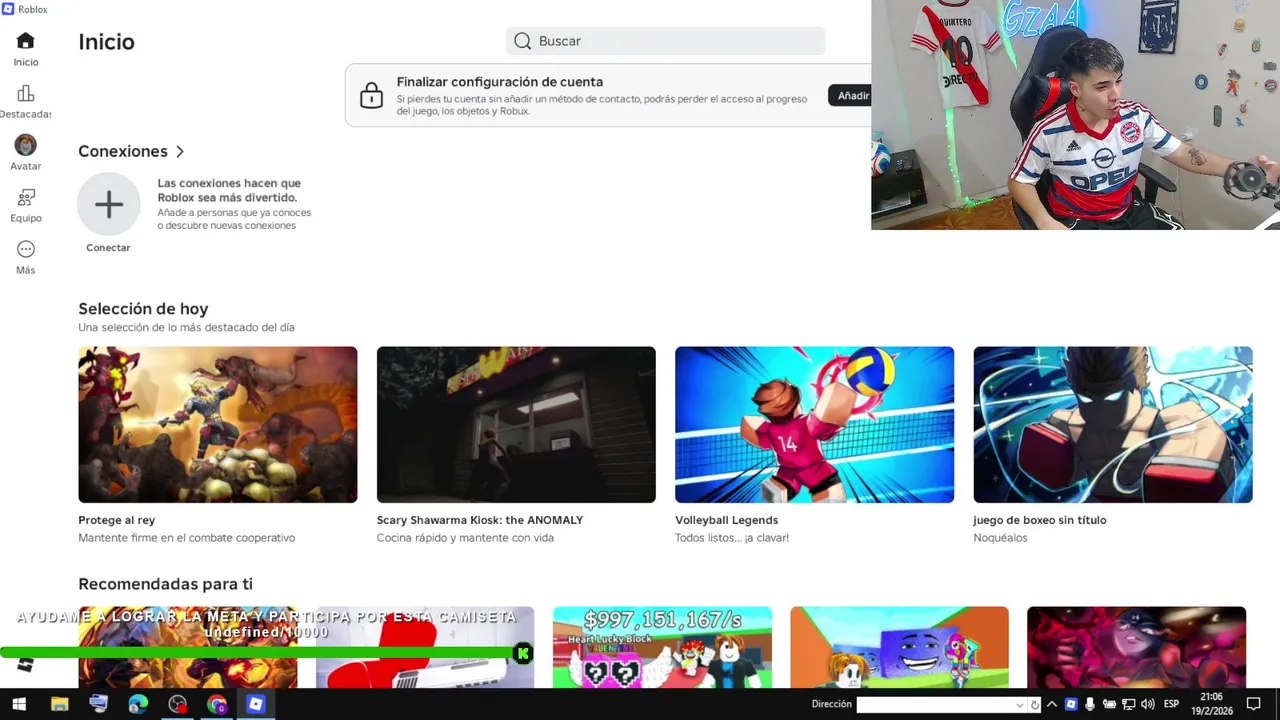Open the Inicio home icon in sidebar

coord(26,41)
